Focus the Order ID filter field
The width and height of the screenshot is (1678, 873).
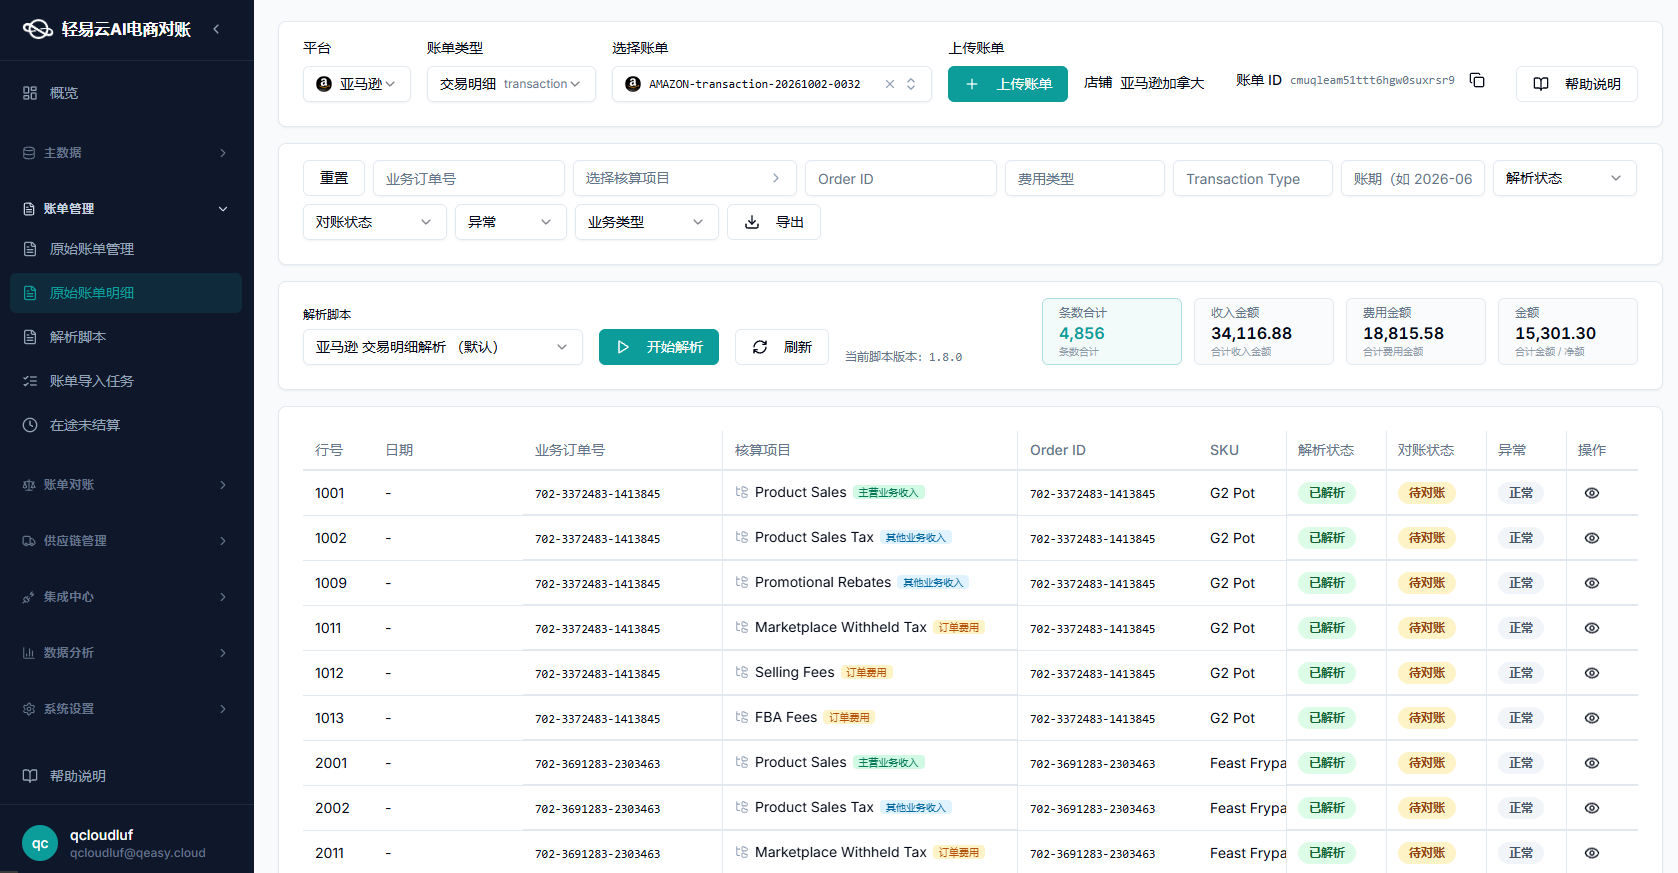[901, 178]
